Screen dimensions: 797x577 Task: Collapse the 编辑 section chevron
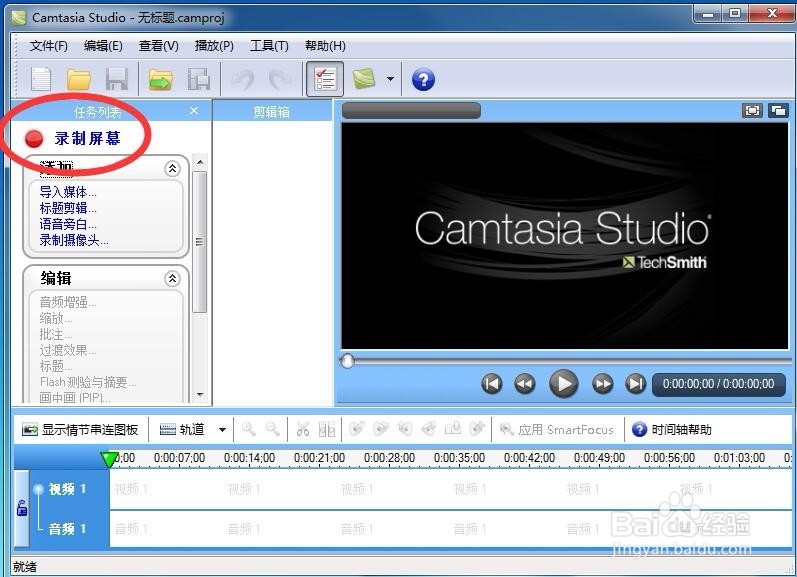[172, 278]
